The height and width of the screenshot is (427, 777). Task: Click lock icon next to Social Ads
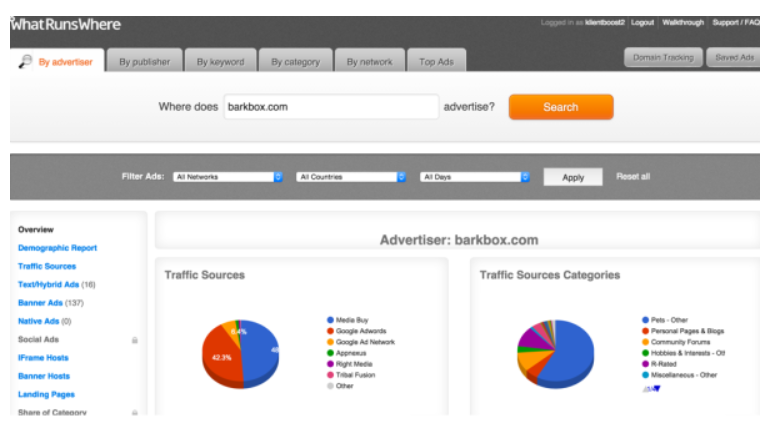click(135, 340)
